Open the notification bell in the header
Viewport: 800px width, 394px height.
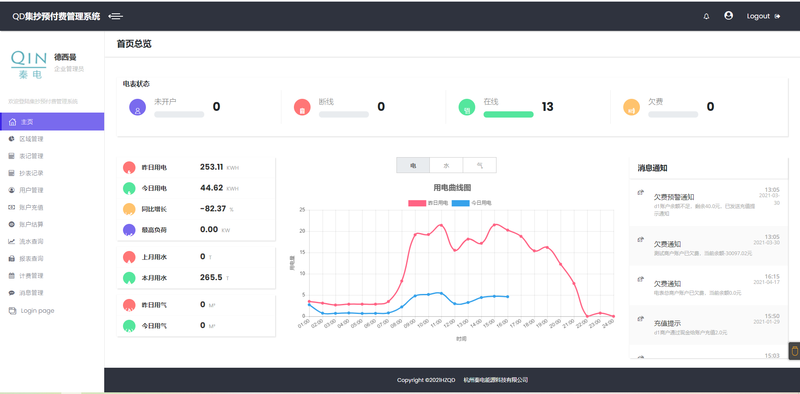706,16
